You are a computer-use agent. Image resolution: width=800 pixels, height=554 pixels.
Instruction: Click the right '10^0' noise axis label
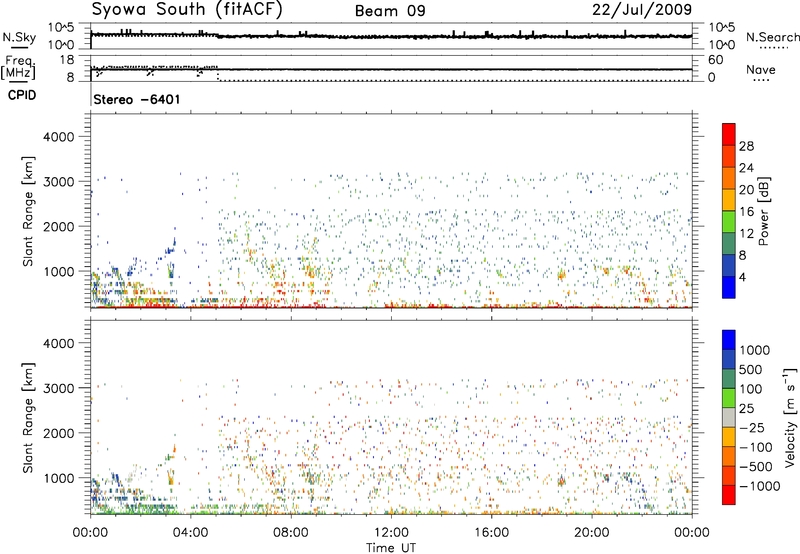(722, 45)
